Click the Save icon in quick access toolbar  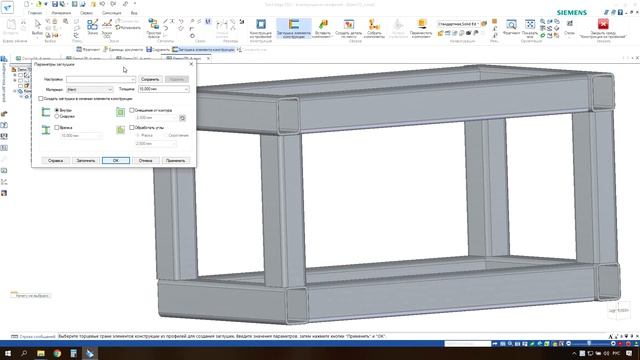pyautogui.click(x=55, y=4)
